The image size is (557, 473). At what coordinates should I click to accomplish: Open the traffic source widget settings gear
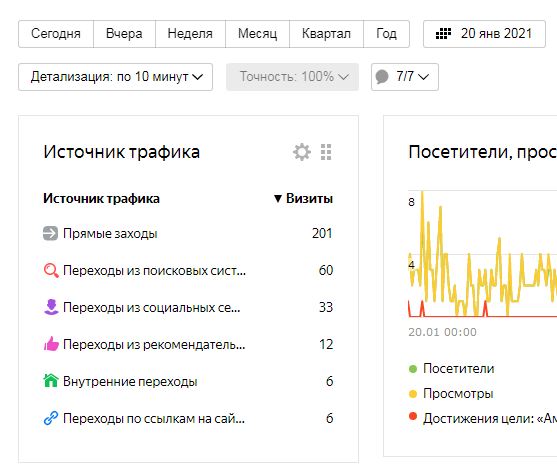(x=302, y=152)
